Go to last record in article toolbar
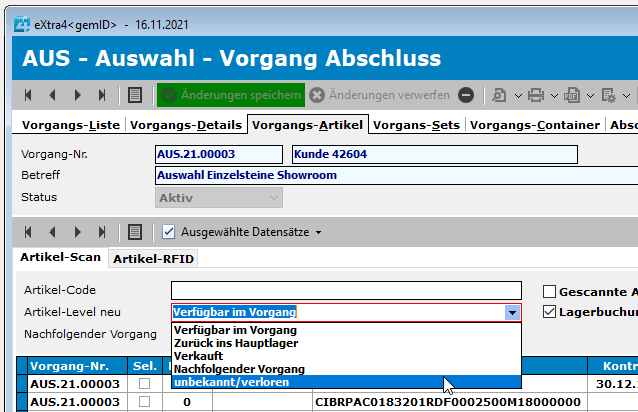 102,232
